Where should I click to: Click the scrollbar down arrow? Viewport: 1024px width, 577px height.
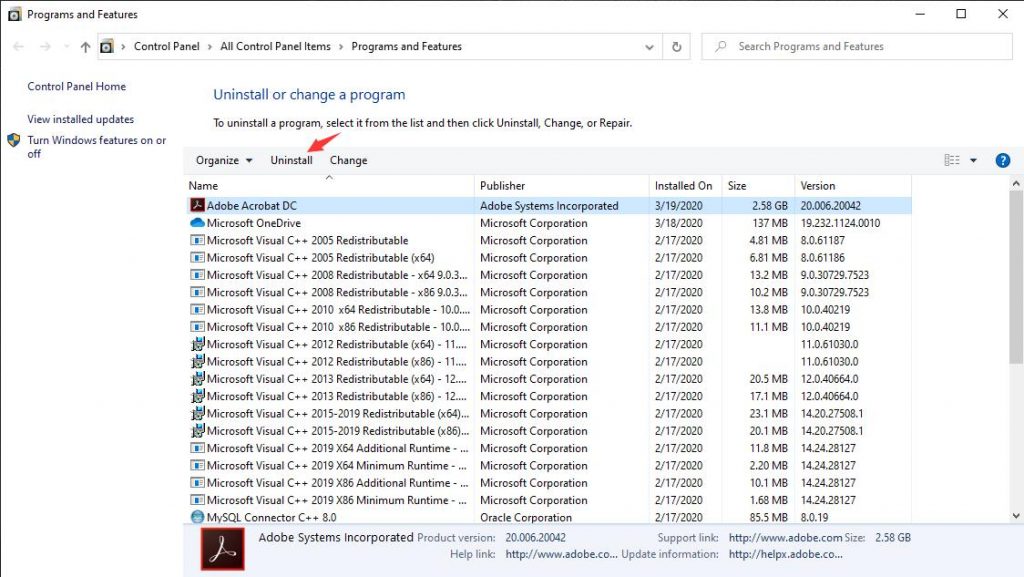(1016, 516)
